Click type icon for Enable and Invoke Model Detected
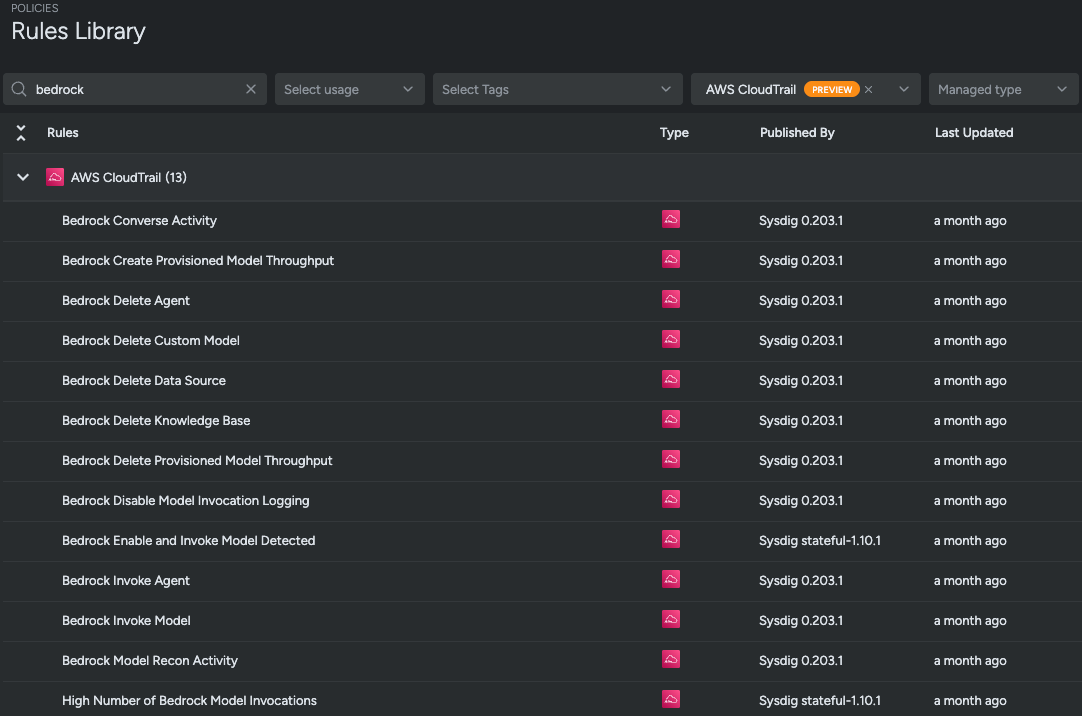The image size is (1082, 716). (x=671, y=539)
